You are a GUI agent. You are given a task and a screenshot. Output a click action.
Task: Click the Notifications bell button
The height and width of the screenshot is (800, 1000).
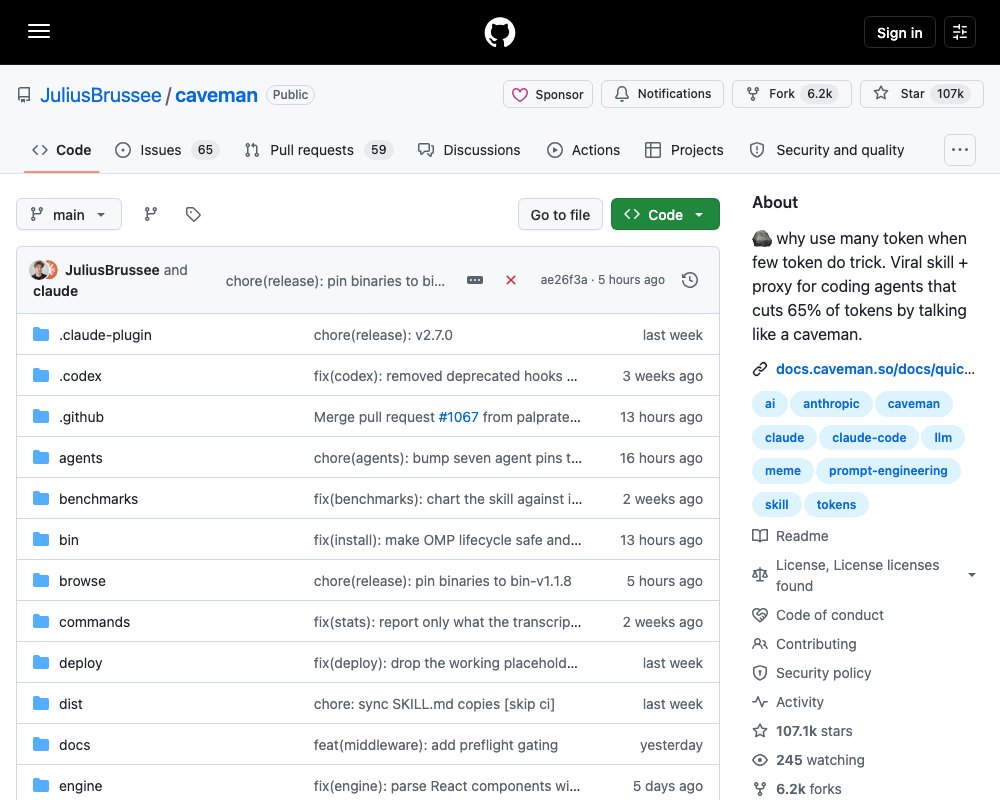pyautogui.click(x=663, y=94)
